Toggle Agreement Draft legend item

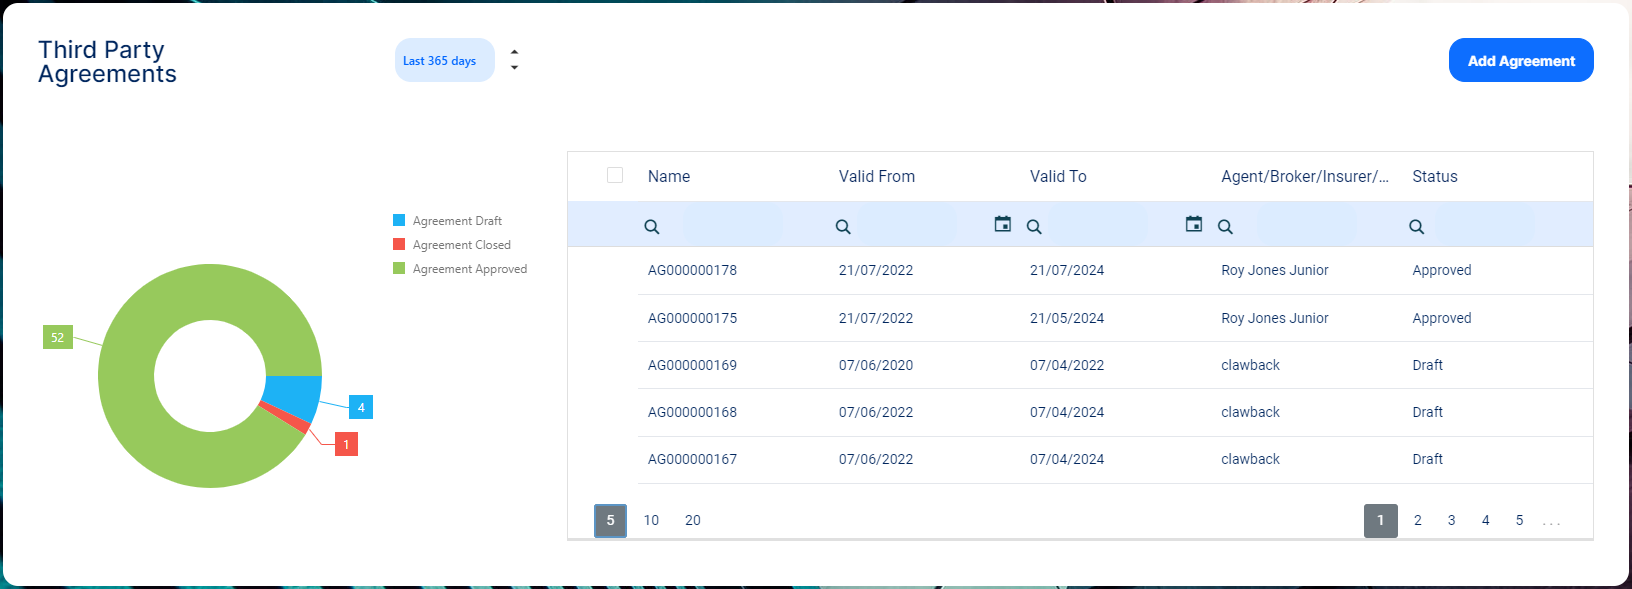(x=457, y=221)
